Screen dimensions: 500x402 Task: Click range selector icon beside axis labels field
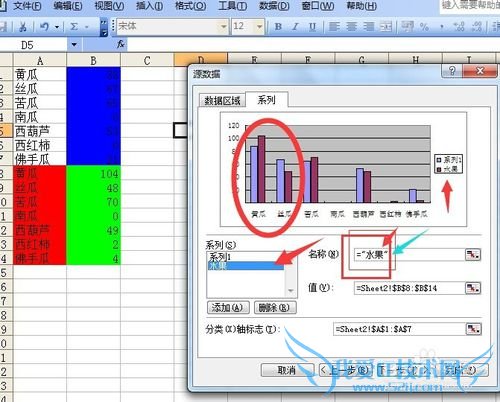click(x=473, y=329)
